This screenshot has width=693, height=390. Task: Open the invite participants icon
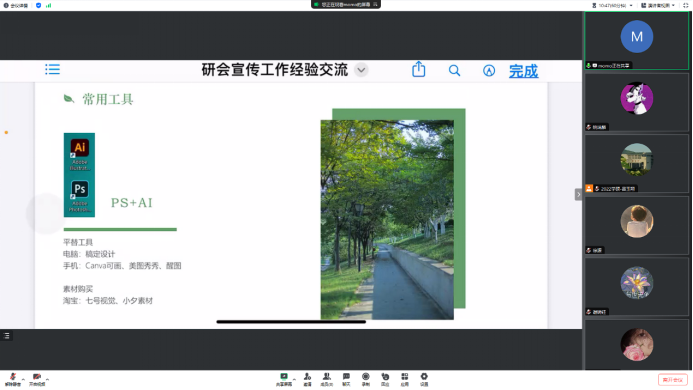tap(307, 379)
